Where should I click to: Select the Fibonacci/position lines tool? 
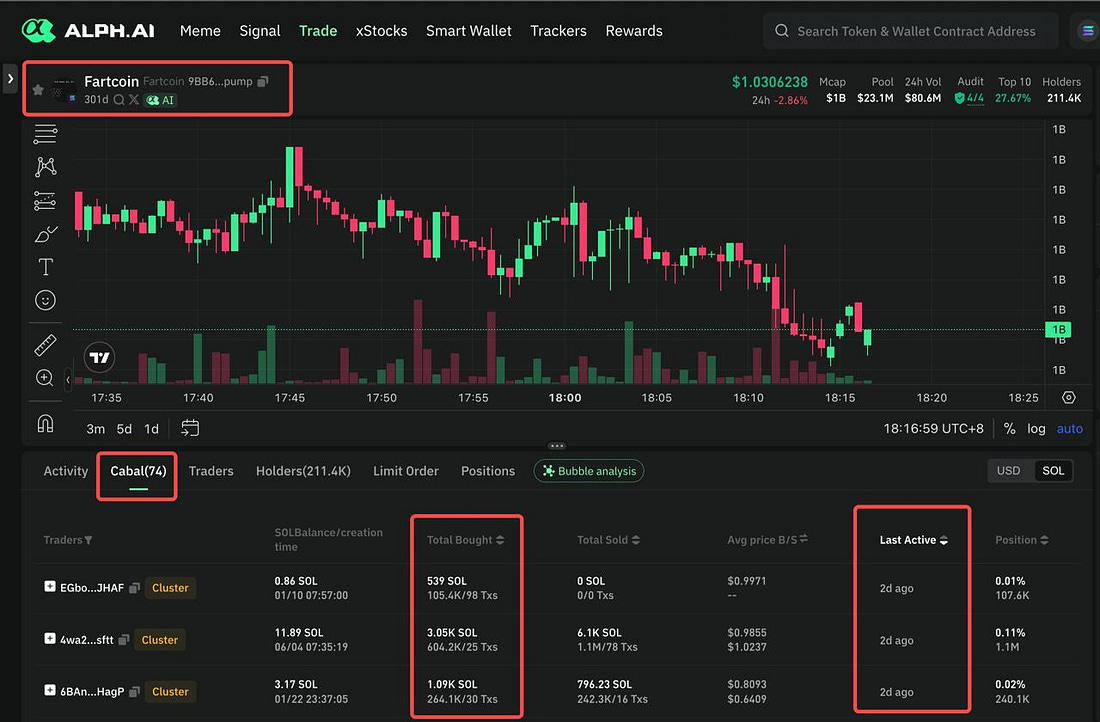click(45, 201)
